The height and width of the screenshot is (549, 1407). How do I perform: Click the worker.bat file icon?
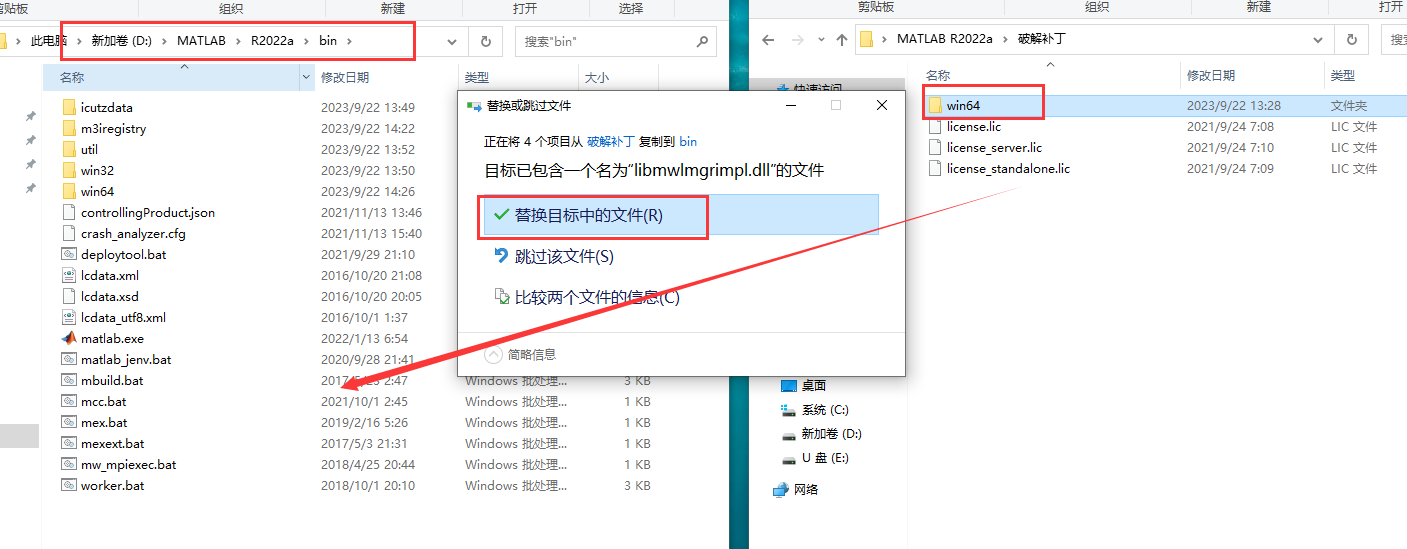tap(69, 485)
